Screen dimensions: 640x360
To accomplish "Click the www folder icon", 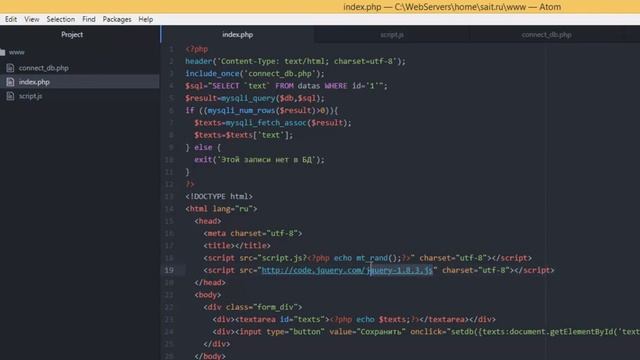I will [x=2, y=52].
